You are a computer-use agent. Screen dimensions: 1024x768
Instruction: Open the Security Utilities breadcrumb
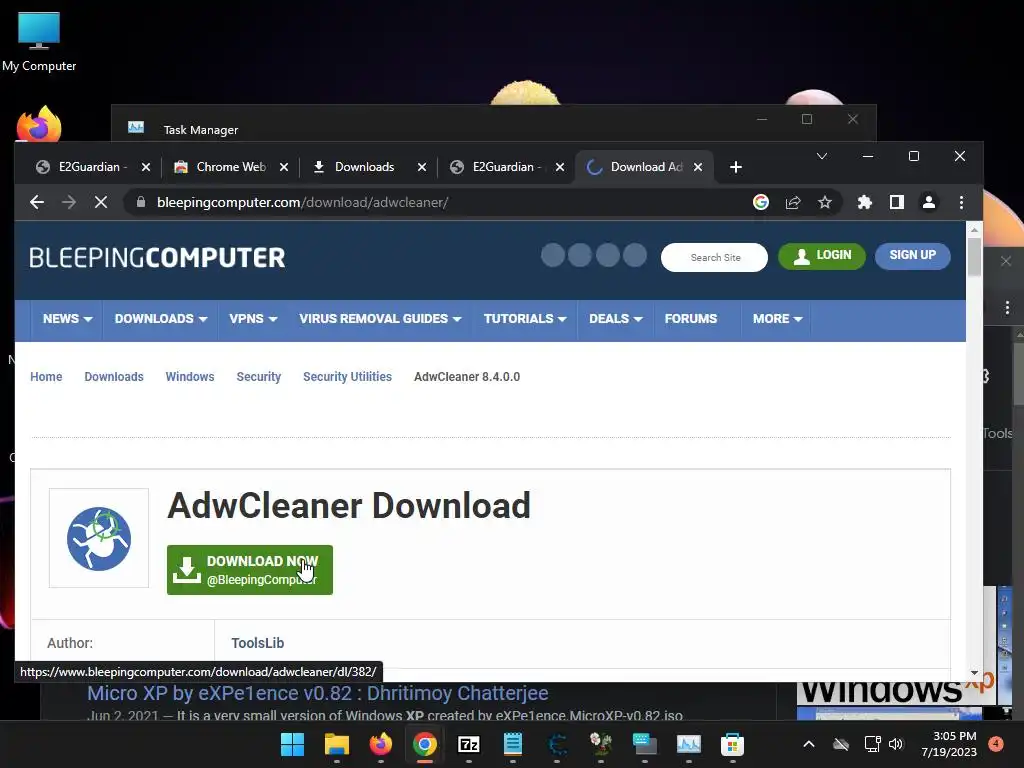coord(347,377)
